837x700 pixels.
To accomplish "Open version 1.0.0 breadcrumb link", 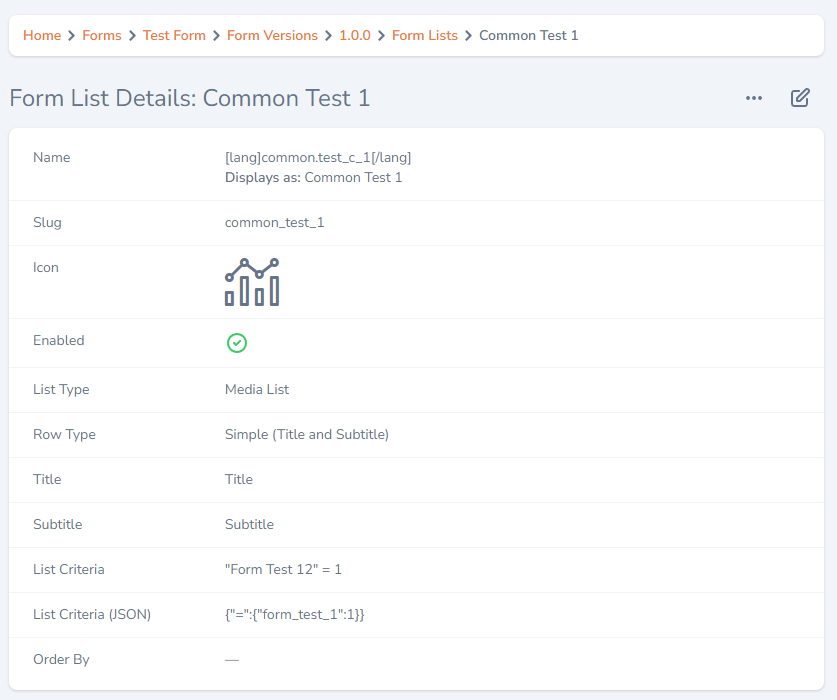I will point(355,36).
